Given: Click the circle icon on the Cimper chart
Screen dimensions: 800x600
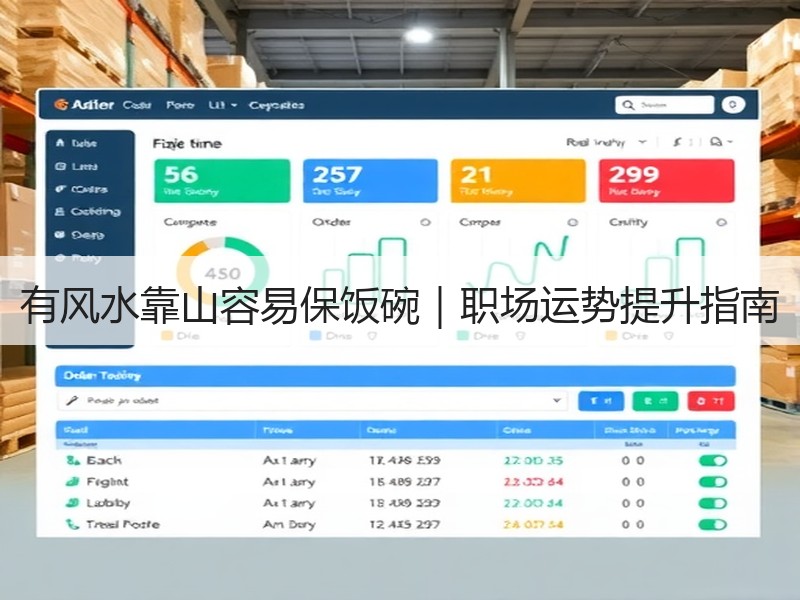Looking at the screenshot, I should coord(572,222).
